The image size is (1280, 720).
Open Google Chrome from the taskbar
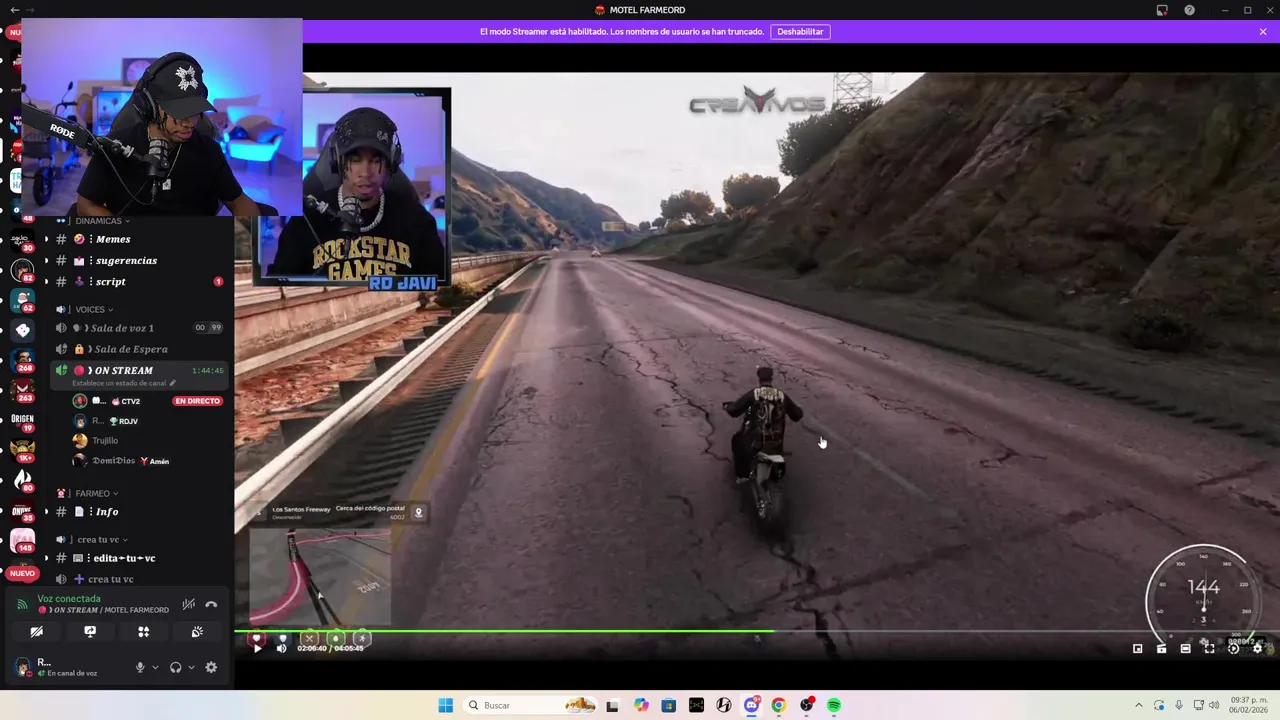778,705
